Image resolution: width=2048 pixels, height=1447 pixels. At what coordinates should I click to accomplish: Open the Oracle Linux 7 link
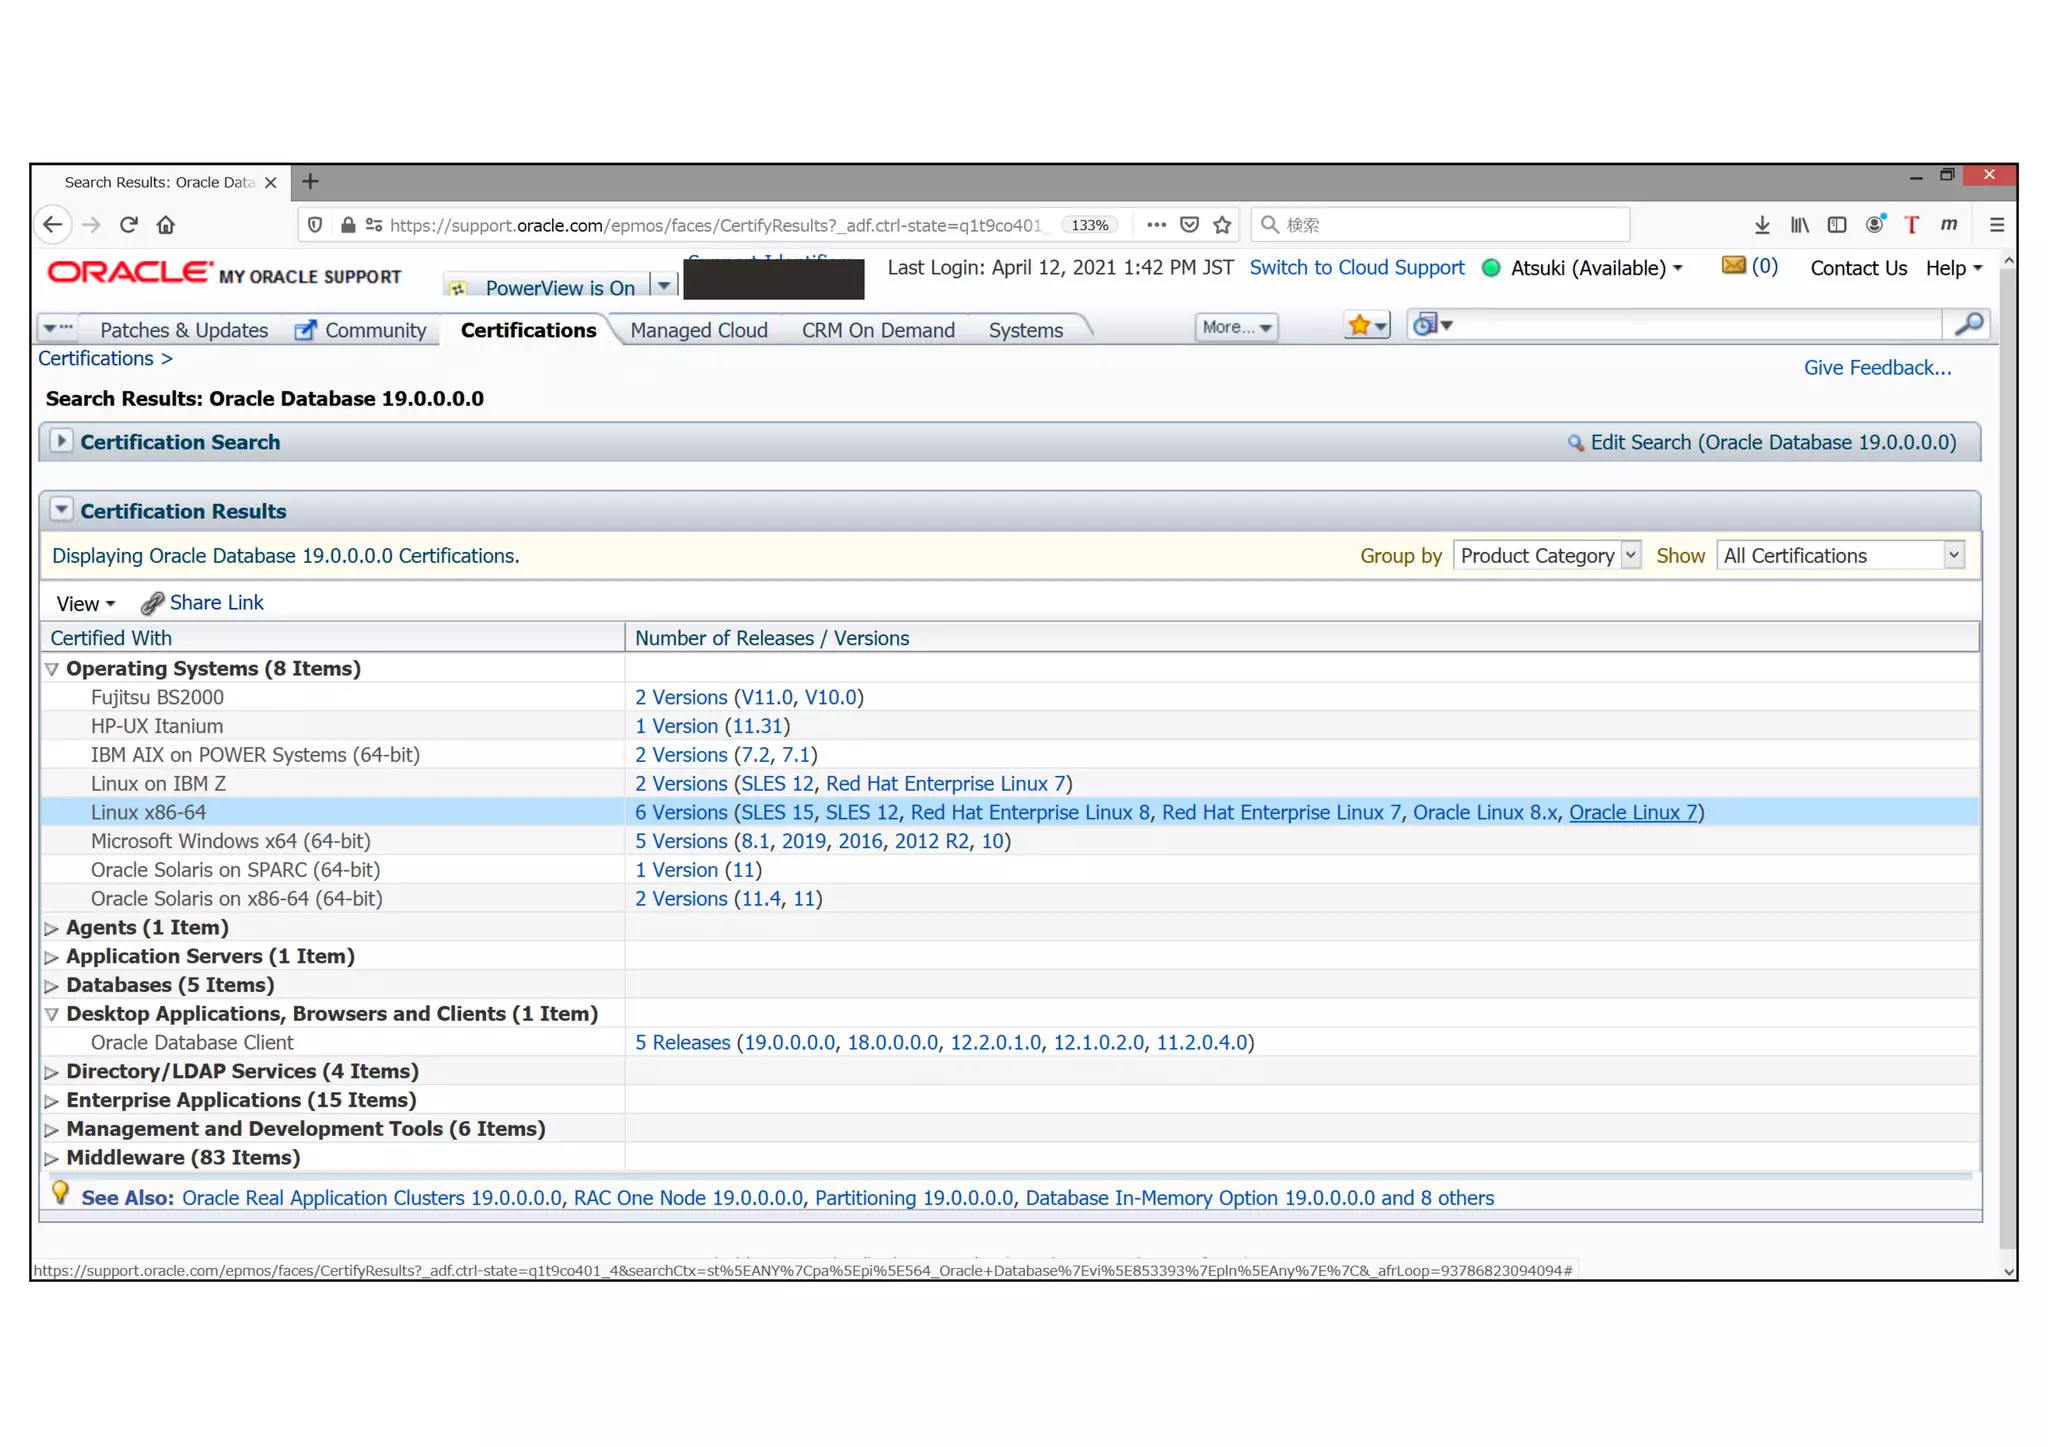coord(1633,813)
